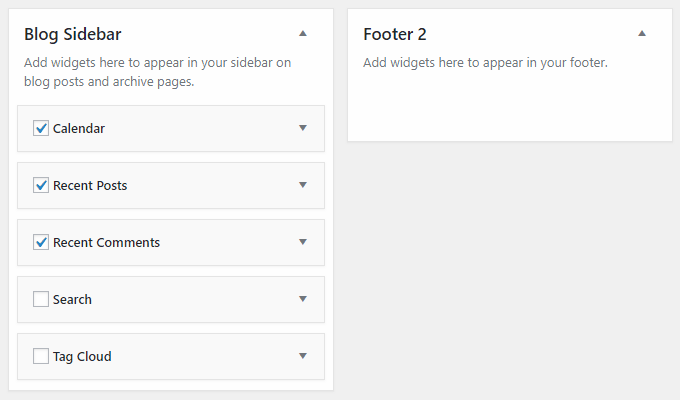
Task: Uncheck the Calendar widget checkbox
Action: tap(41, 128)
